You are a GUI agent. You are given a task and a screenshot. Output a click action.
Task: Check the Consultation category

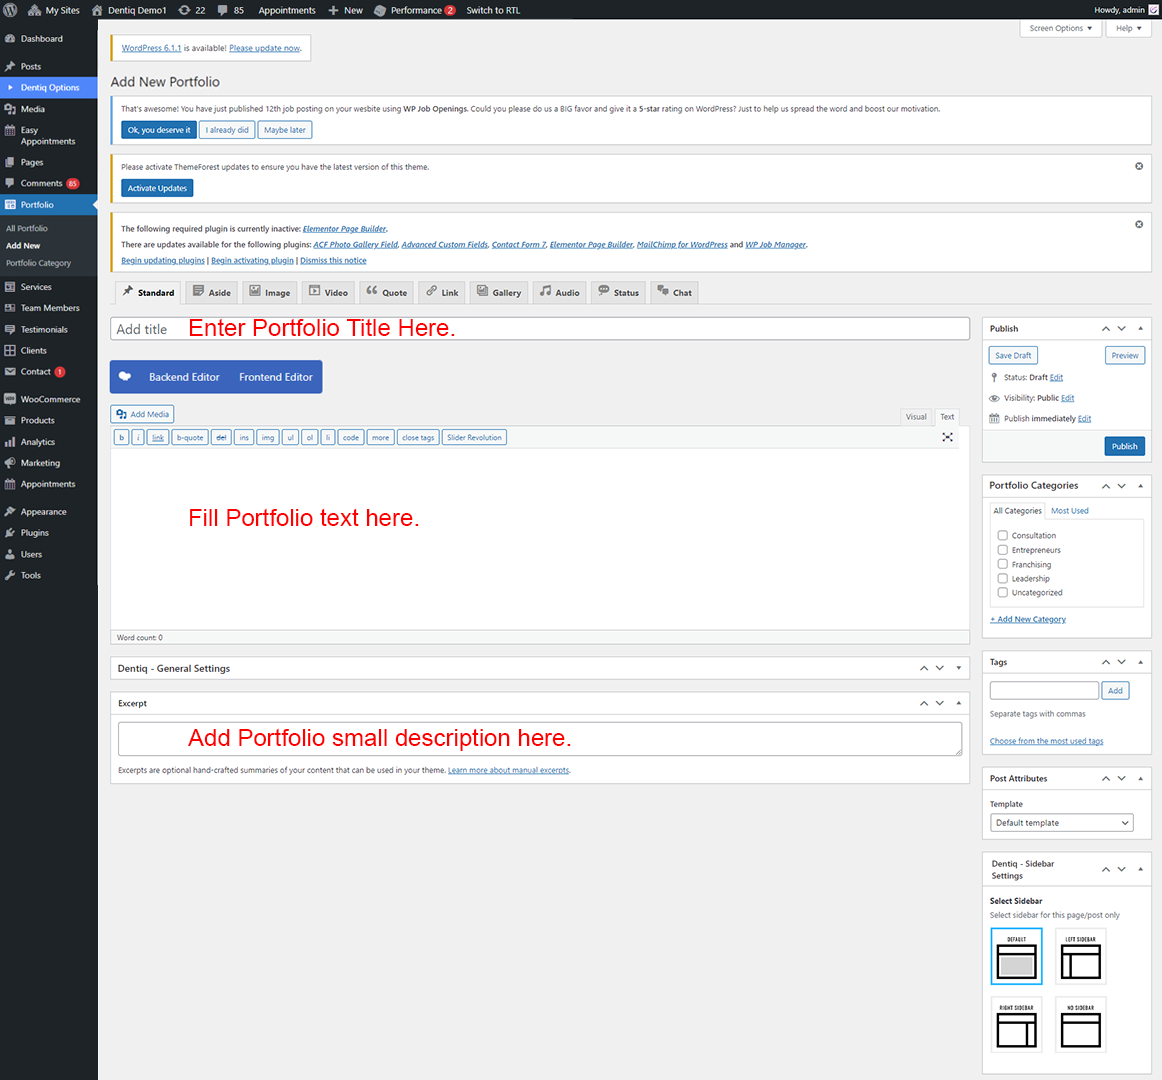[1002, 535]
